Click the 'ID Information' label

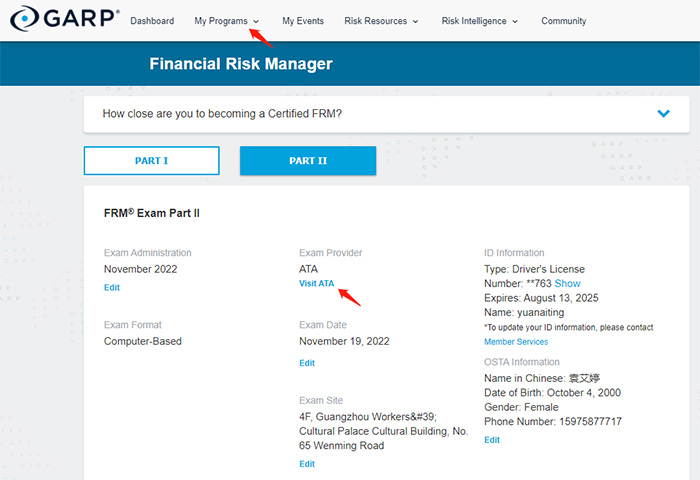pyautogui.click(x=514, y=253)
